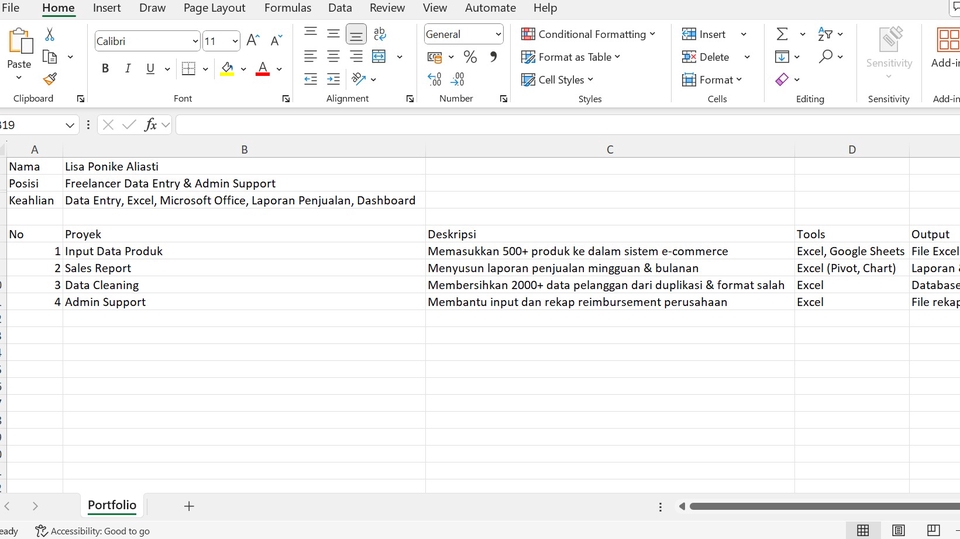Select the Portfolio sheet tab
Viewport: 960px width, 539px height.
(112, 506)
